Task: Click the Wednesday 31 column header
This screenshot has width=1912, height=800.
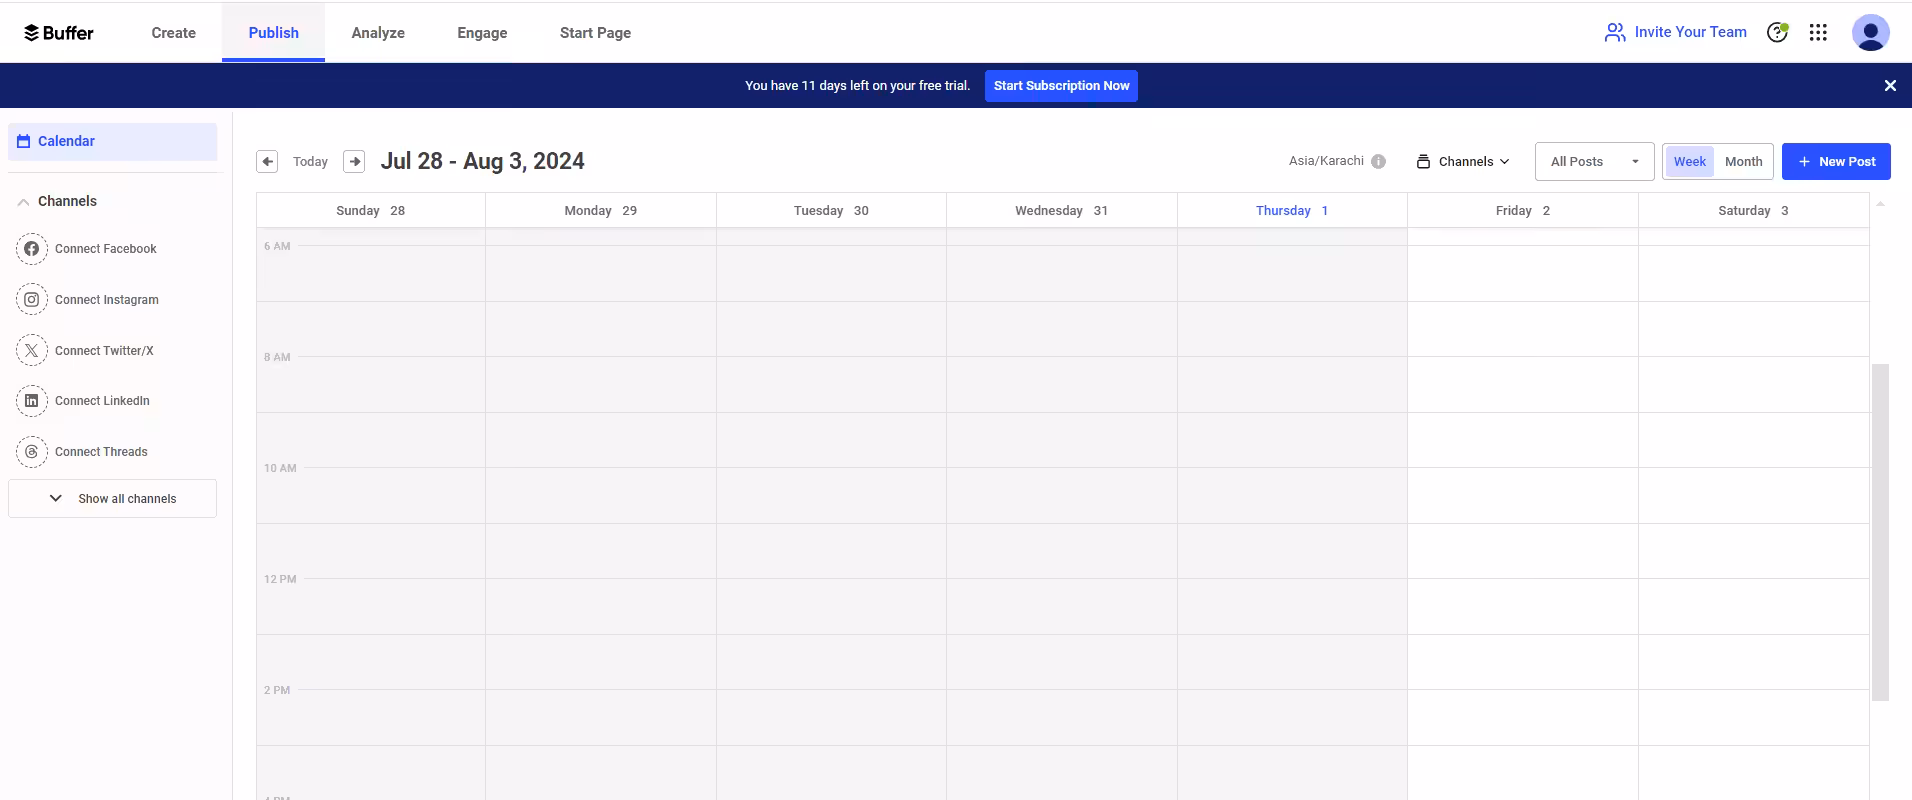Action: click(1062, 211)
